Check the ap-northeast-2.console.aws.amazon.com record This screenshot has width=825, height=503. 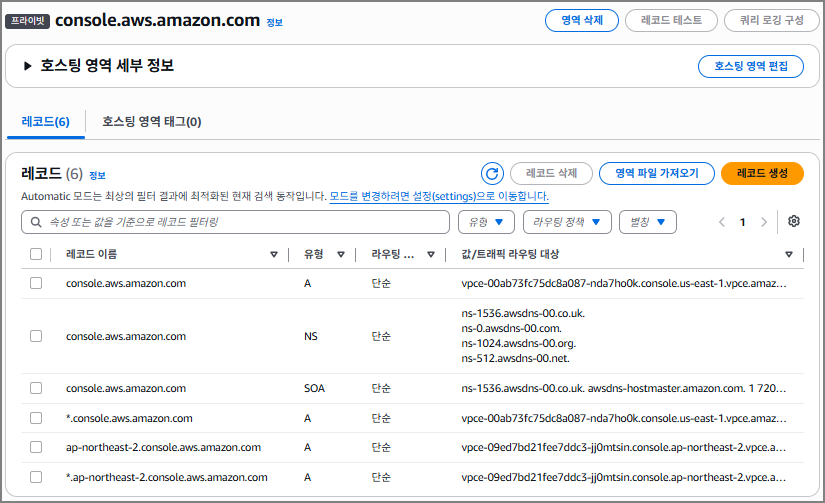(x=36, y=447)
